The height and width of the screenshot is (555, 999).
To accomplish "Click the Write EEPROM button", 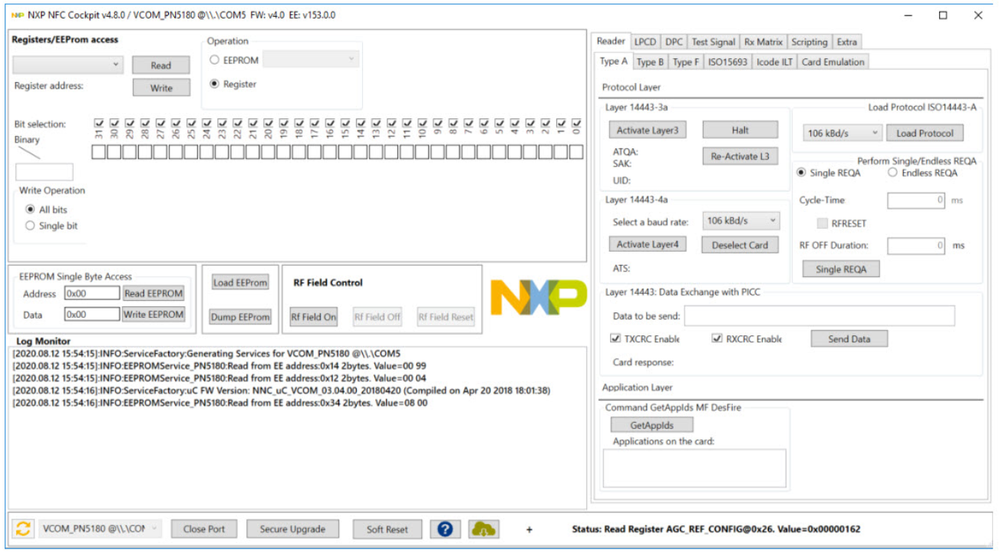I will coord(154,314).
